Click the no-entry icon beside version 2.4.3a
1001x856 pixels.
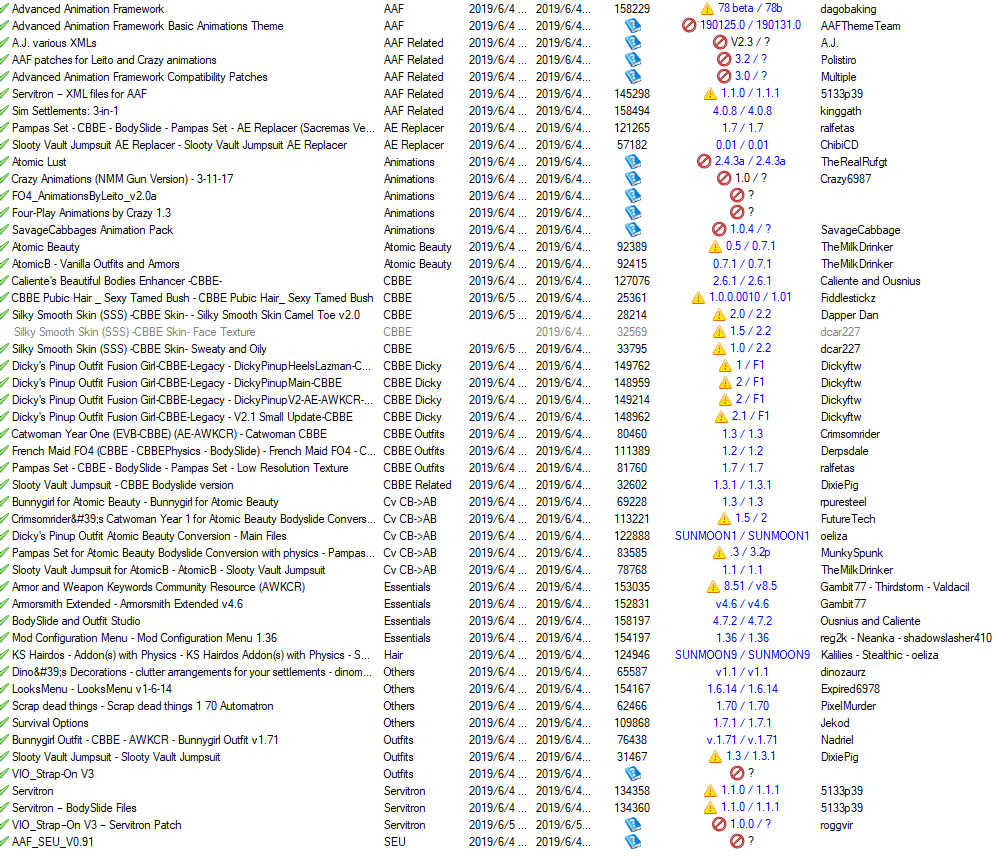[704, 161]
